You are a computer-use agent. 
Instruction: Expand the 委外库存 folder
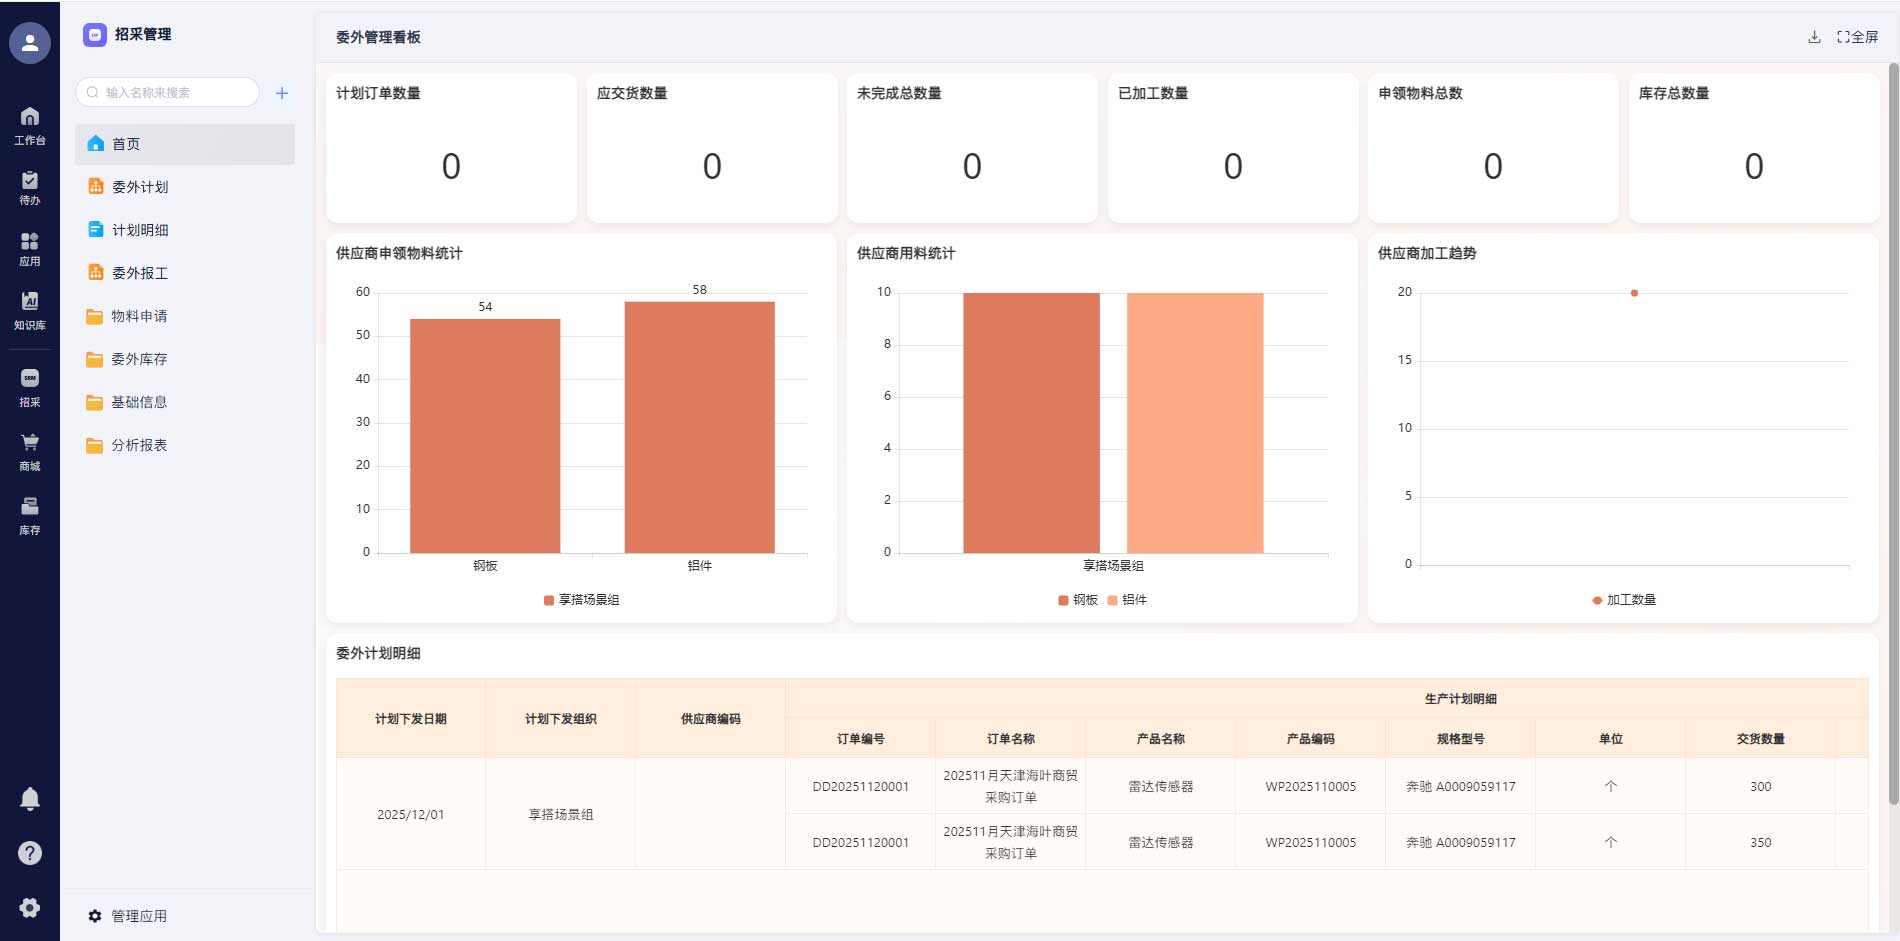[139, 359]
